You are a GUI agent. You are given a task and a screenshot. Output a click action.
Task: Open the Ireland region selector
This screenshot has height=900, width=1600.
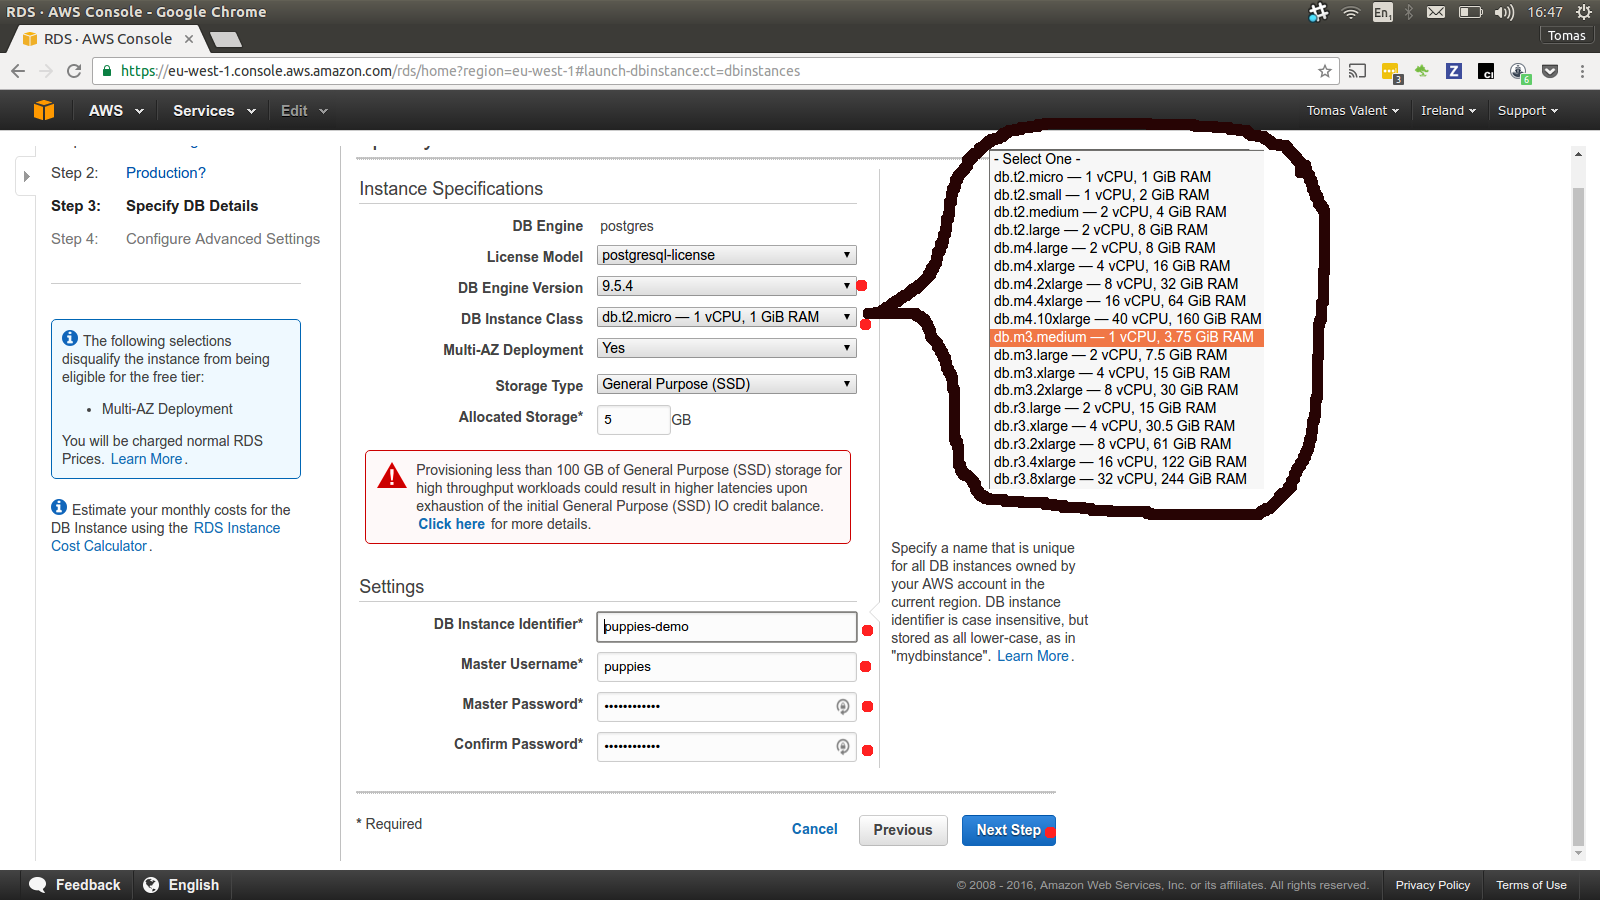[1448, 111]
